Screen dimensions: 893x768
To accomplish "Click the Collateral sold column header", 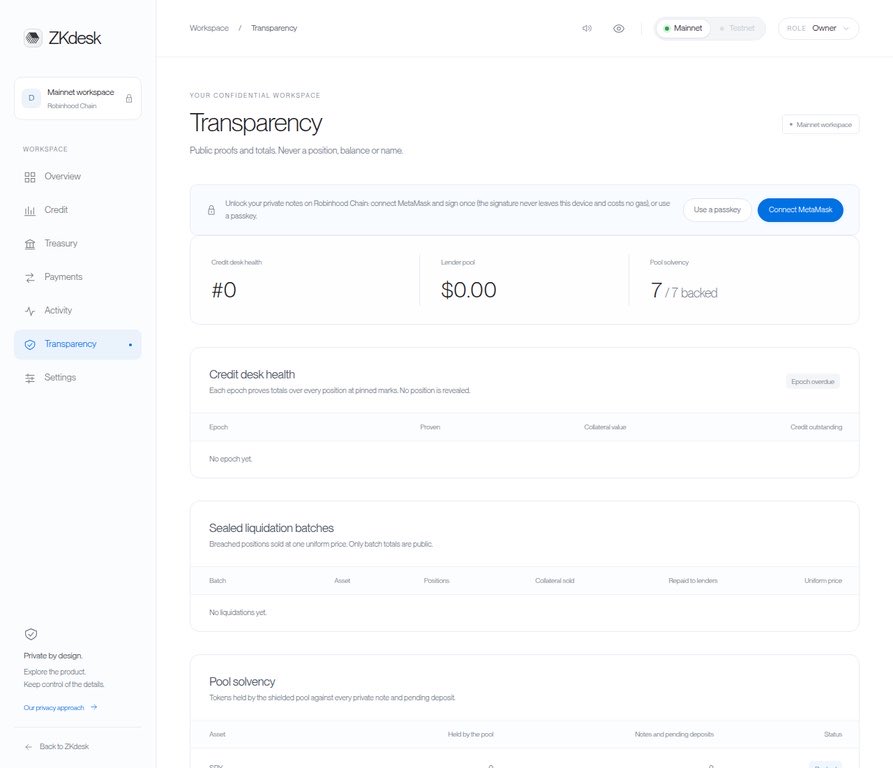I will (555, 581).
